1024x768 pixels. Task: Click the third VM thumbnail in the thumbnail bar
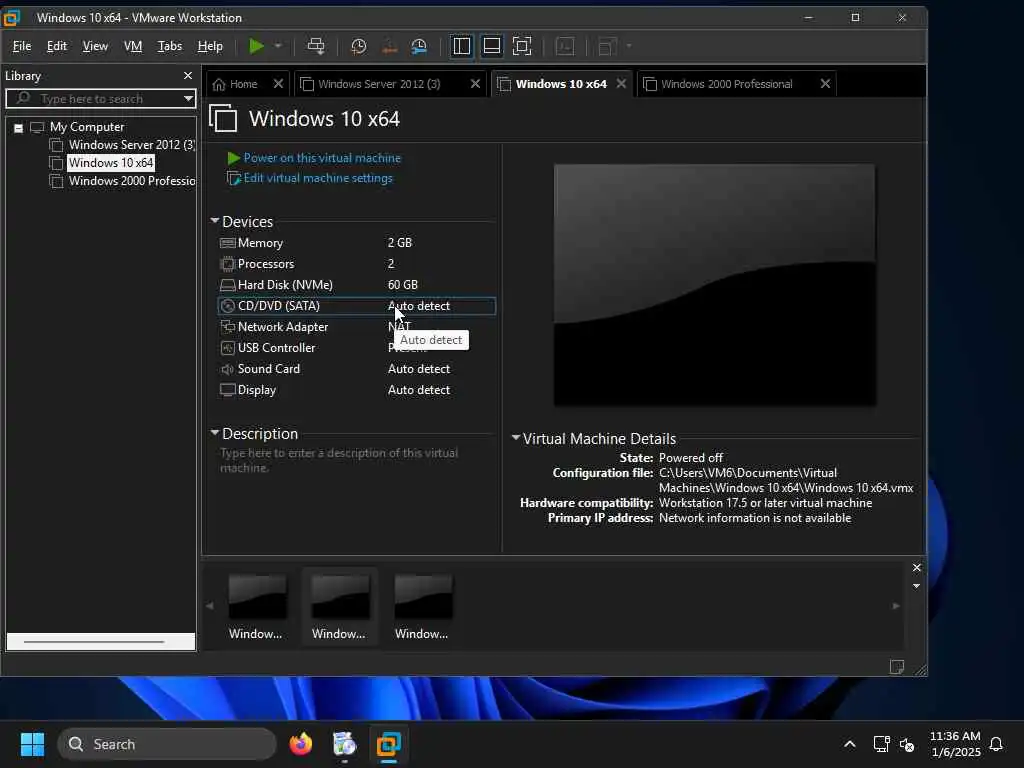tap(423, 607)
